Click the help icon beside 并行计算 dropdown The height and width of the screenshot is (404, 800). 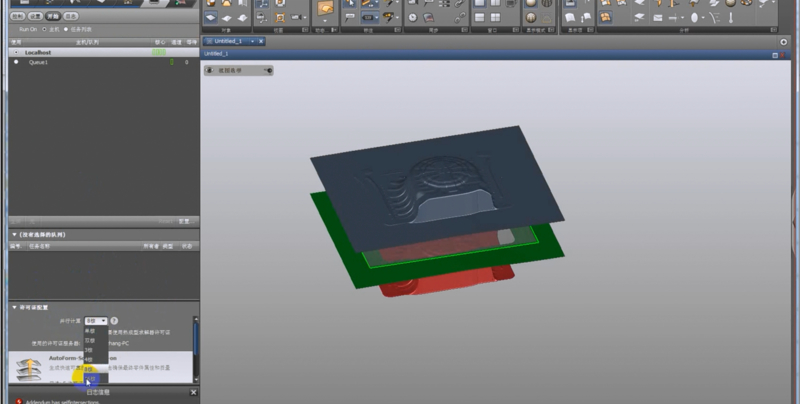114,321
